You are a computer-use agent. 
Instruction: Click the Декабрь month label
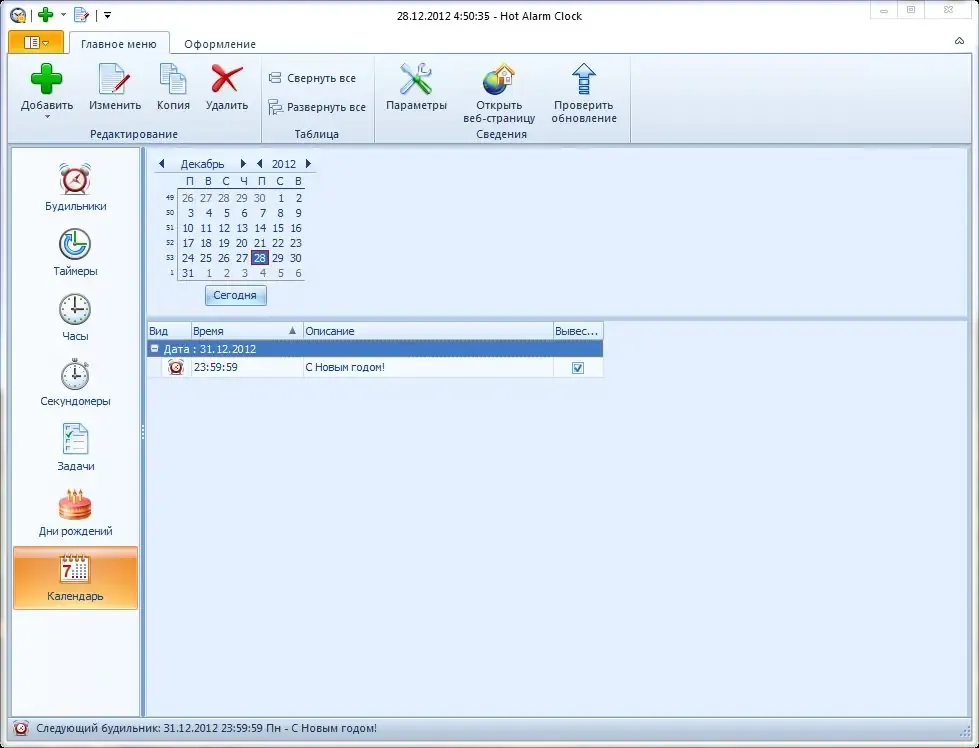tap(202, 164)
